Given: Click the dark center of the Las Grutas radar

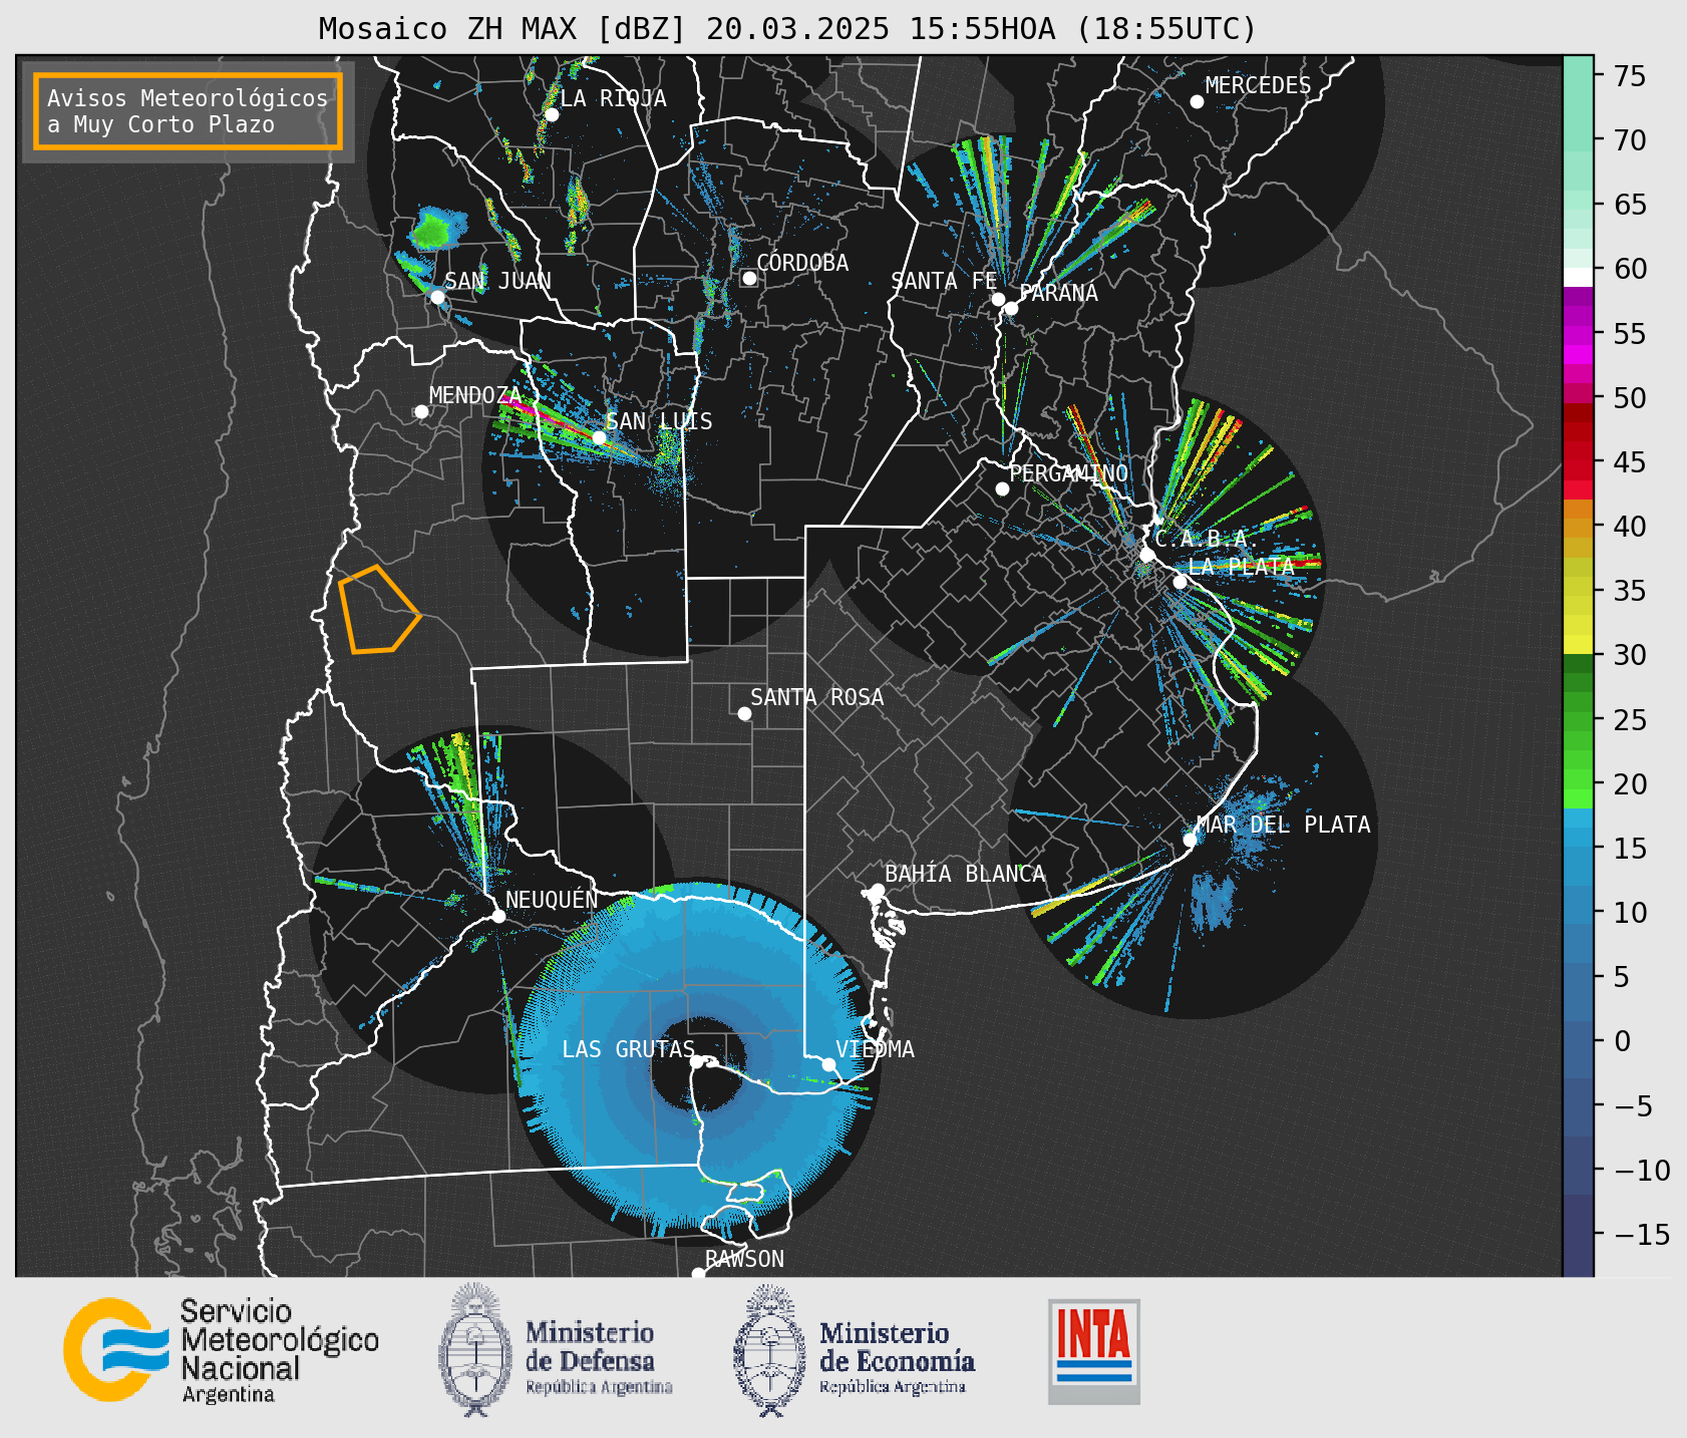Looking at the screenshot, I should (699, 1064).
